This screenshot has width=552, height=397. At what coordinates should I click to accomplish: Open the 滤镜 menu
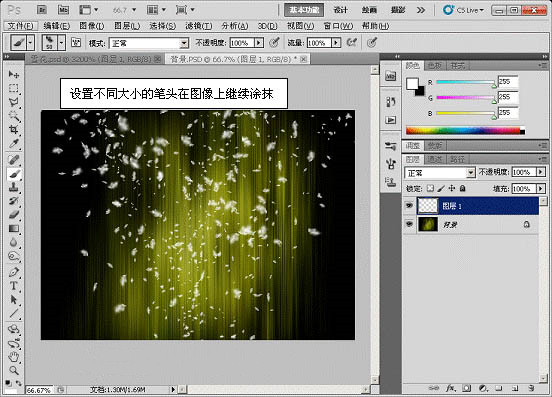[199, 26]
